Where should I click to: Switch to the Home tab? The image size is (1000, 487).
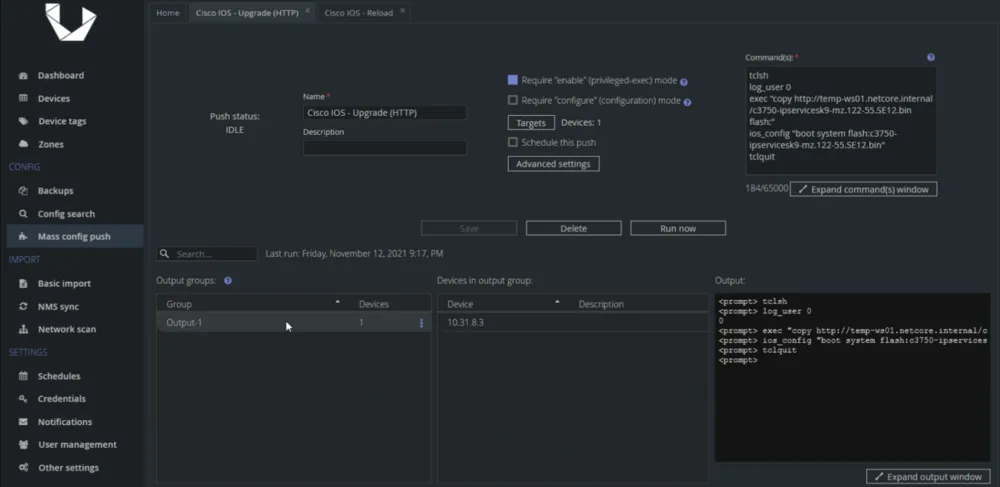[x=168, y=13]
